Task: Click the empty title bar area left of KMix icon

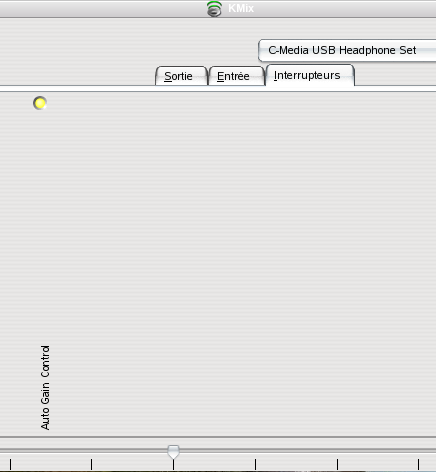Action: (100, 9)
